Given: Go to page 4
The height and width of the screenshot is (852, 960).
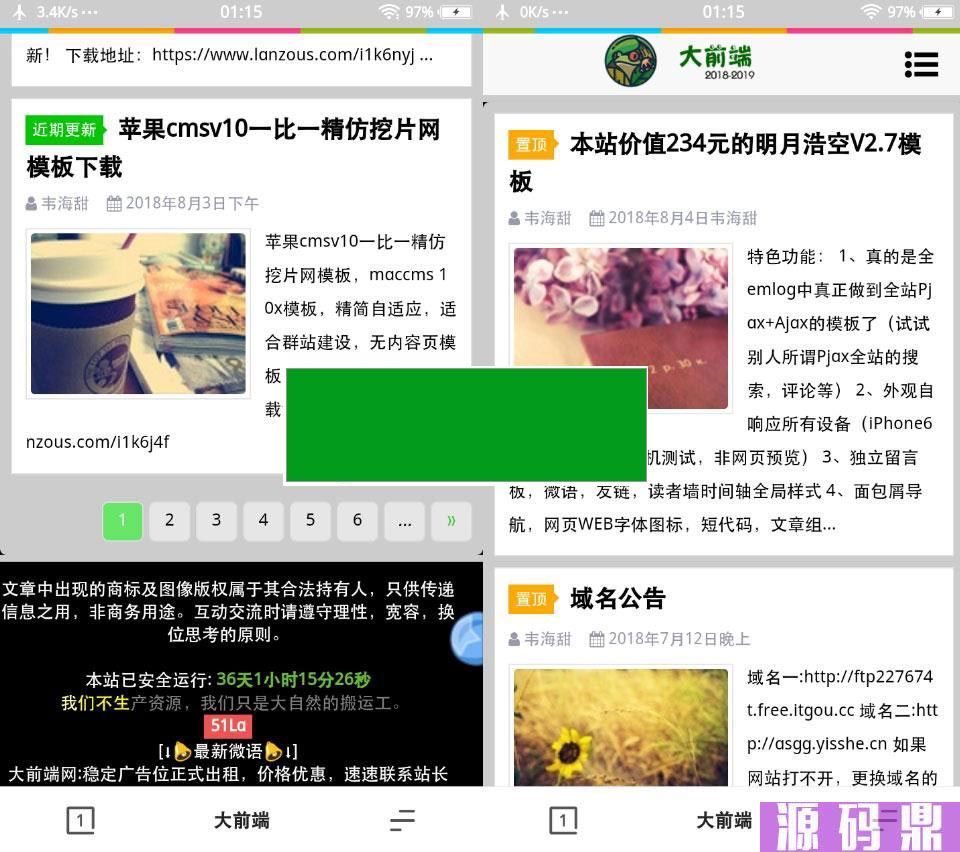Looking at the screenshot, I should (x=263, y=521).
